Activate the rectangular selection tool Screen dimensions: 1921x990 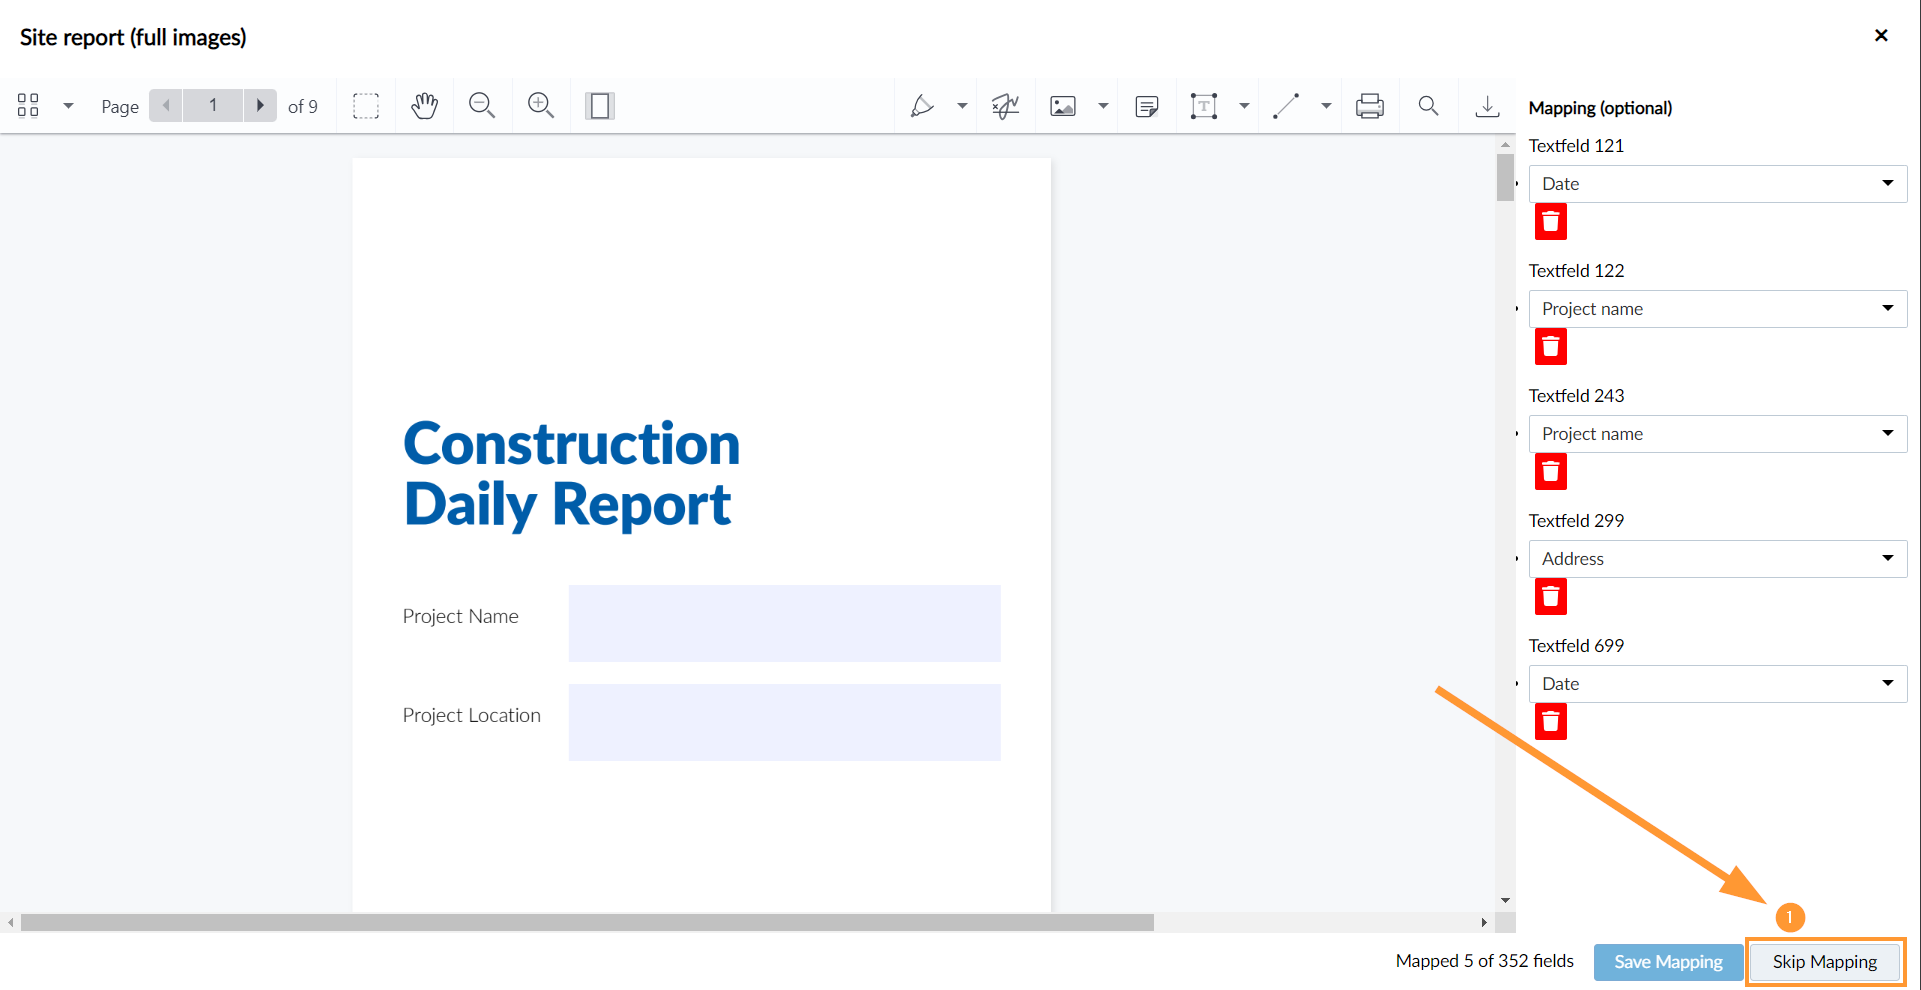click(x=366, y=105)
